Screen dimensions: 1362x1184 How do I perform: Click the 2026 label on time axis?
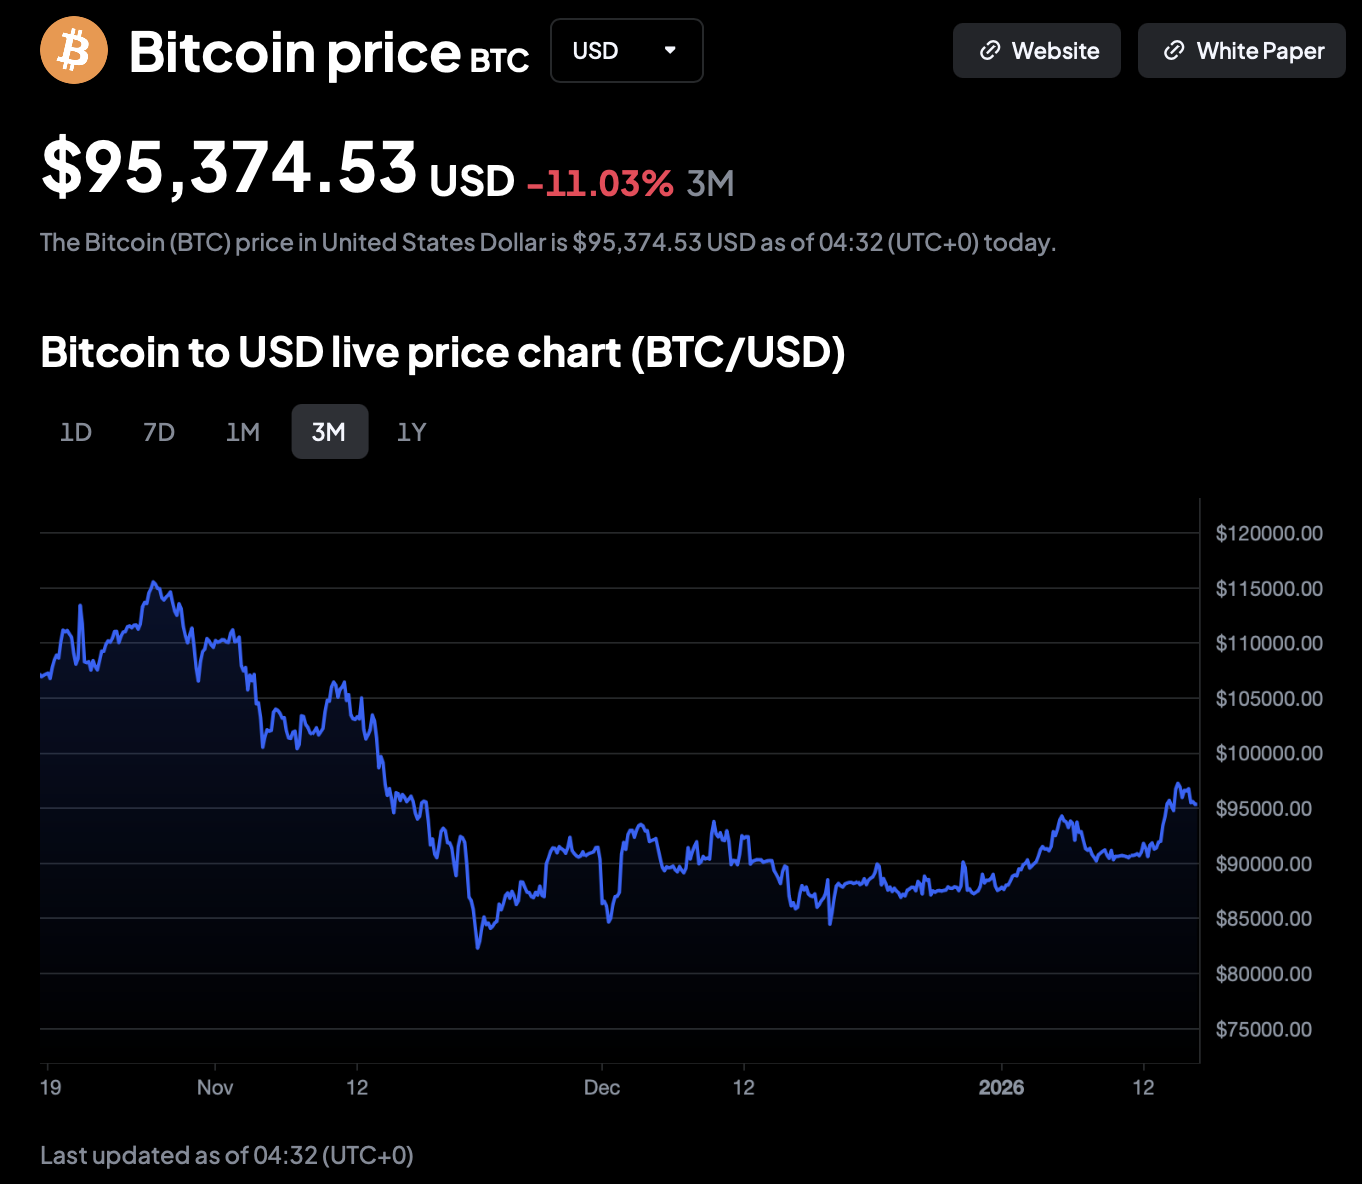tap(1001, 1087)
